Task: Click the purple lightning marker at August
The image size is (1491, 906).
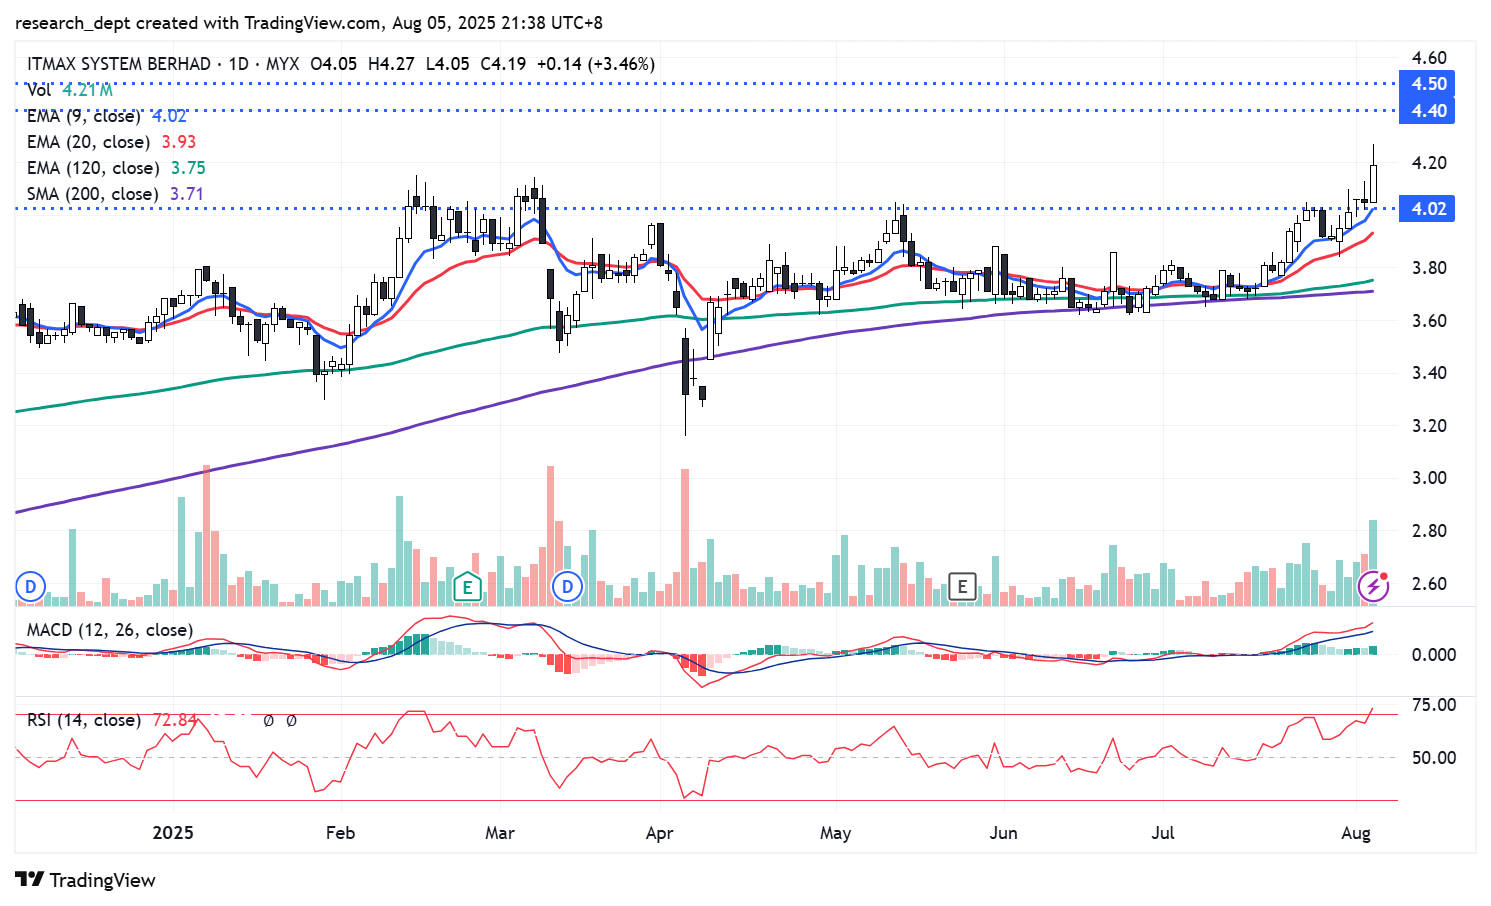Action: pos(1374,587)
